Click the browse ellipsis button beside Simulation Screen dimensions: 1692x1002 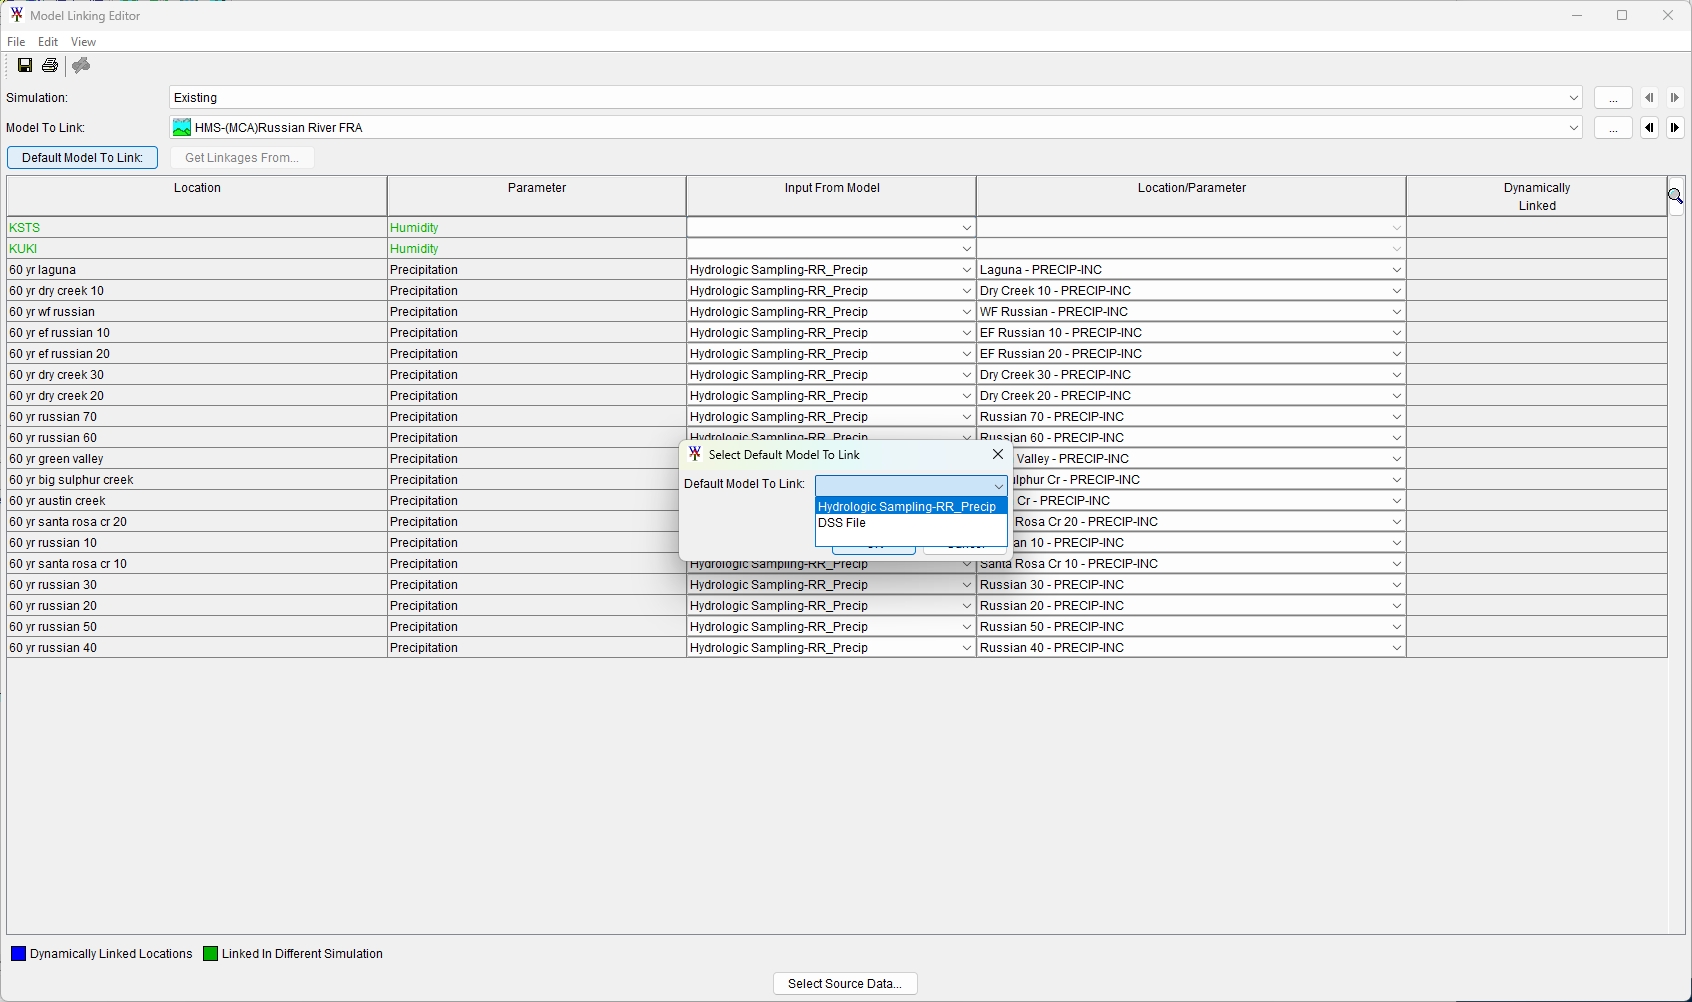(1613, 97)
